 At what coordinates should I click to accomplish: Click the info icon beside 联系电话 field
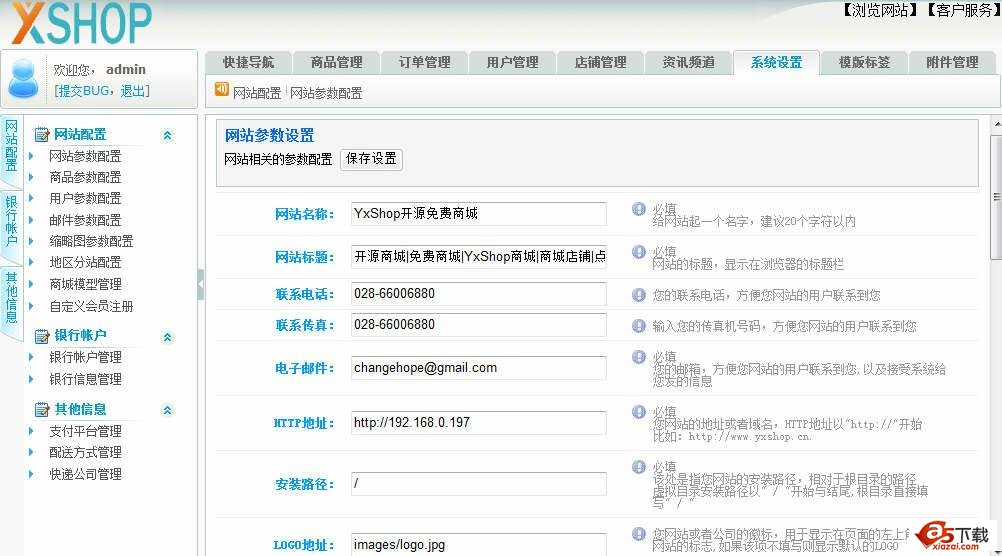pyautogui.click(x=639, y=295)
